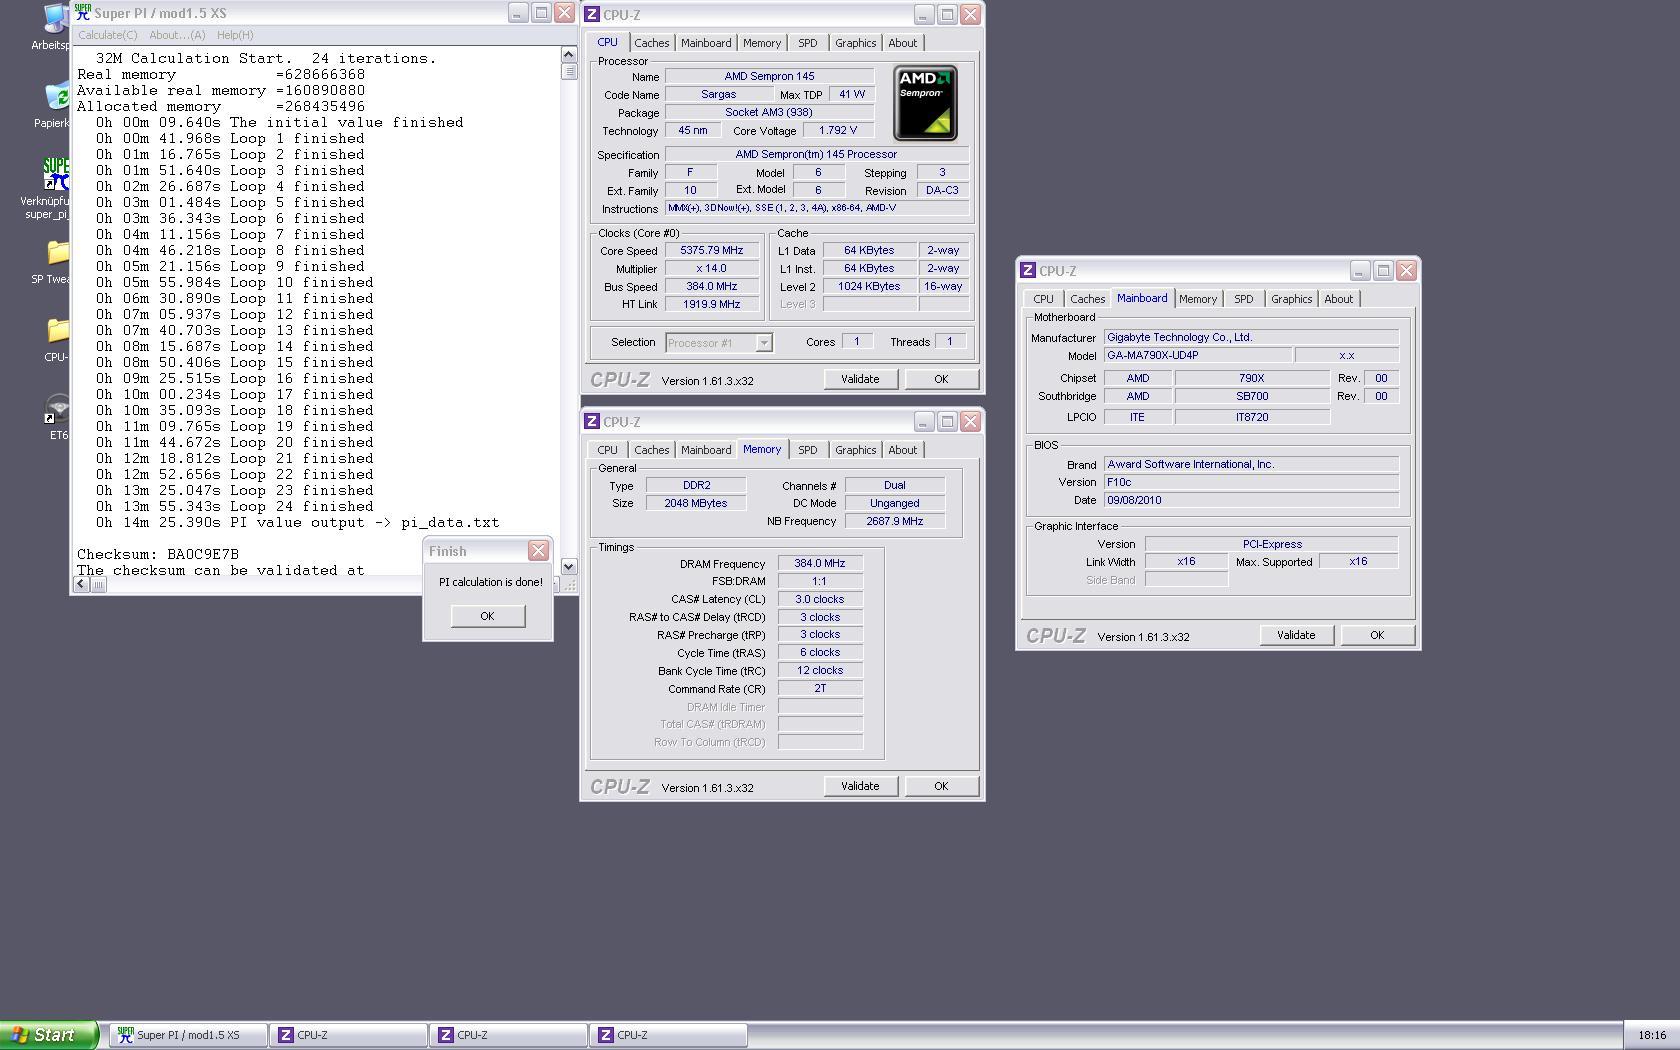1680x1050 pixels.
Task: Click Validate in the Memory window
Action: click(860, 786)
